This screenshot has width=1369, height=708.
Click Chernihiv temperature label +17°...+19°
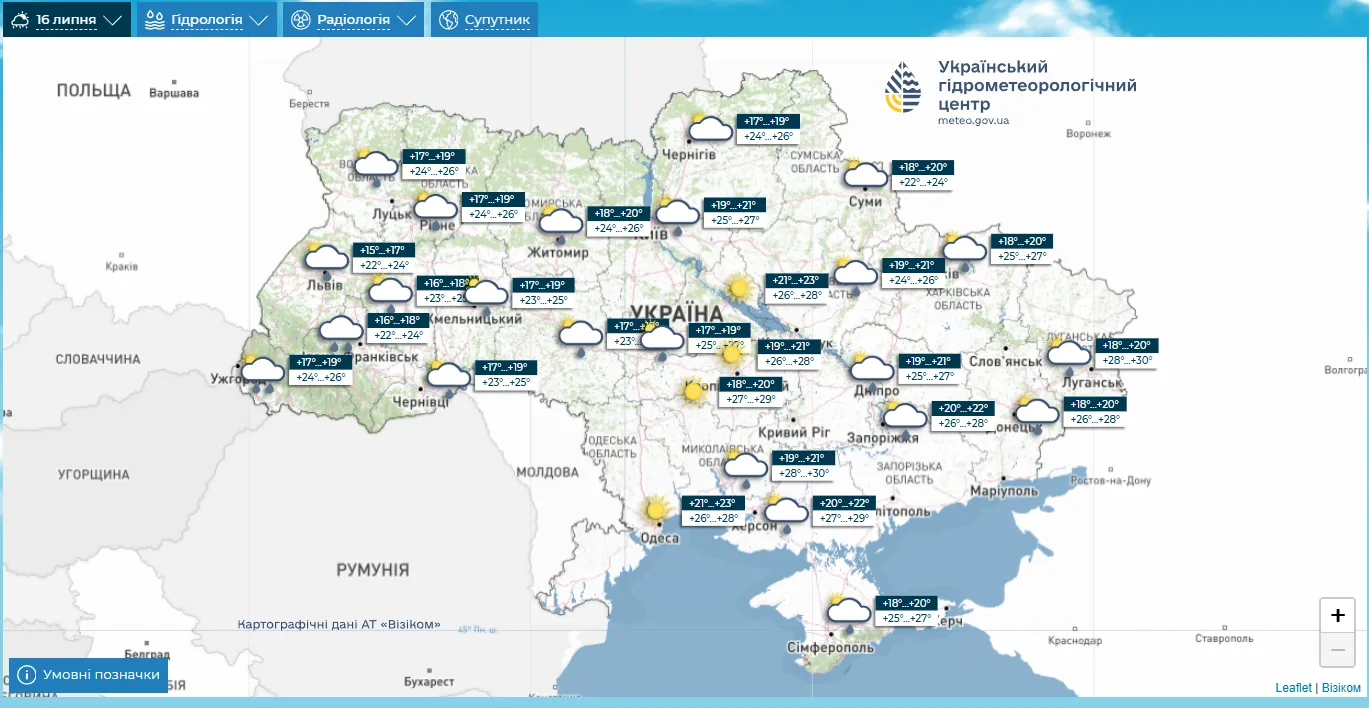pos(768,121)
